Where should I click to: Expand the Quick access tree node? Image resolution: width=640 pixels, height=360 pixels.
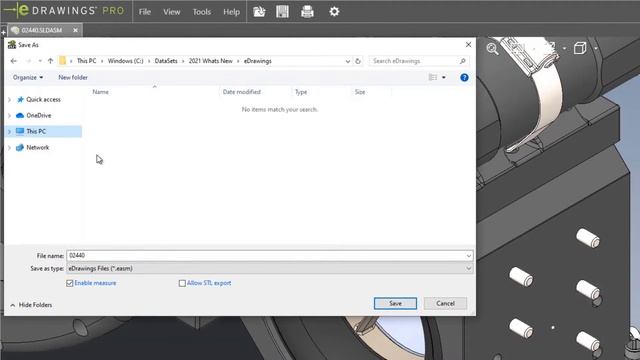pyautogui.click(x=9, y=100)
